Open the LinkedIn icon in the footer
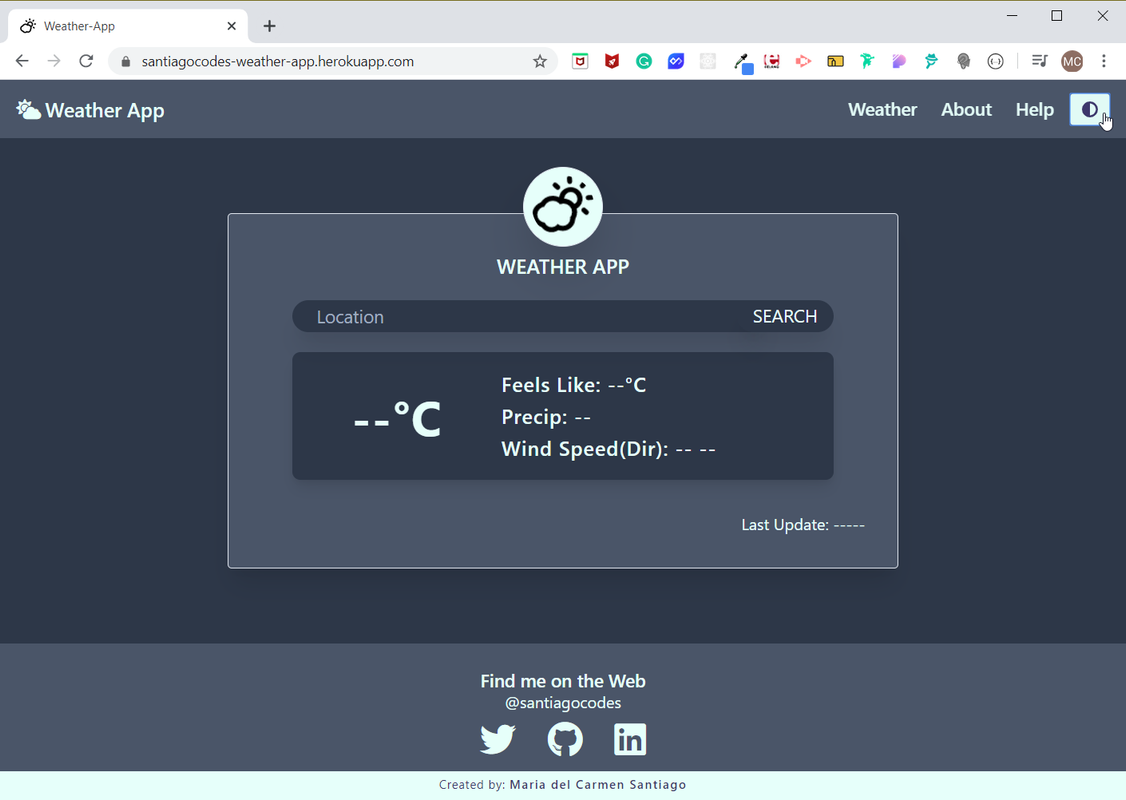The width and height of the screenshot is (1126, 800). pyautogui.click(x=630, y=739)
